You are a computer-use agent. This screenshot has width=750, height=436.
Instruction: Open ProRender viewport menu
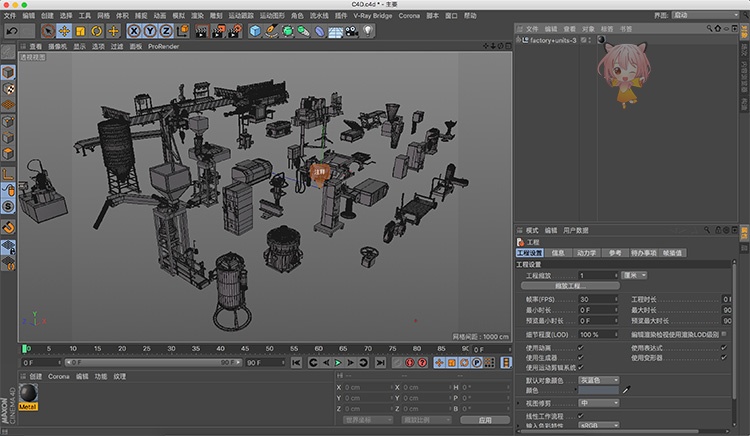[163, 46]
